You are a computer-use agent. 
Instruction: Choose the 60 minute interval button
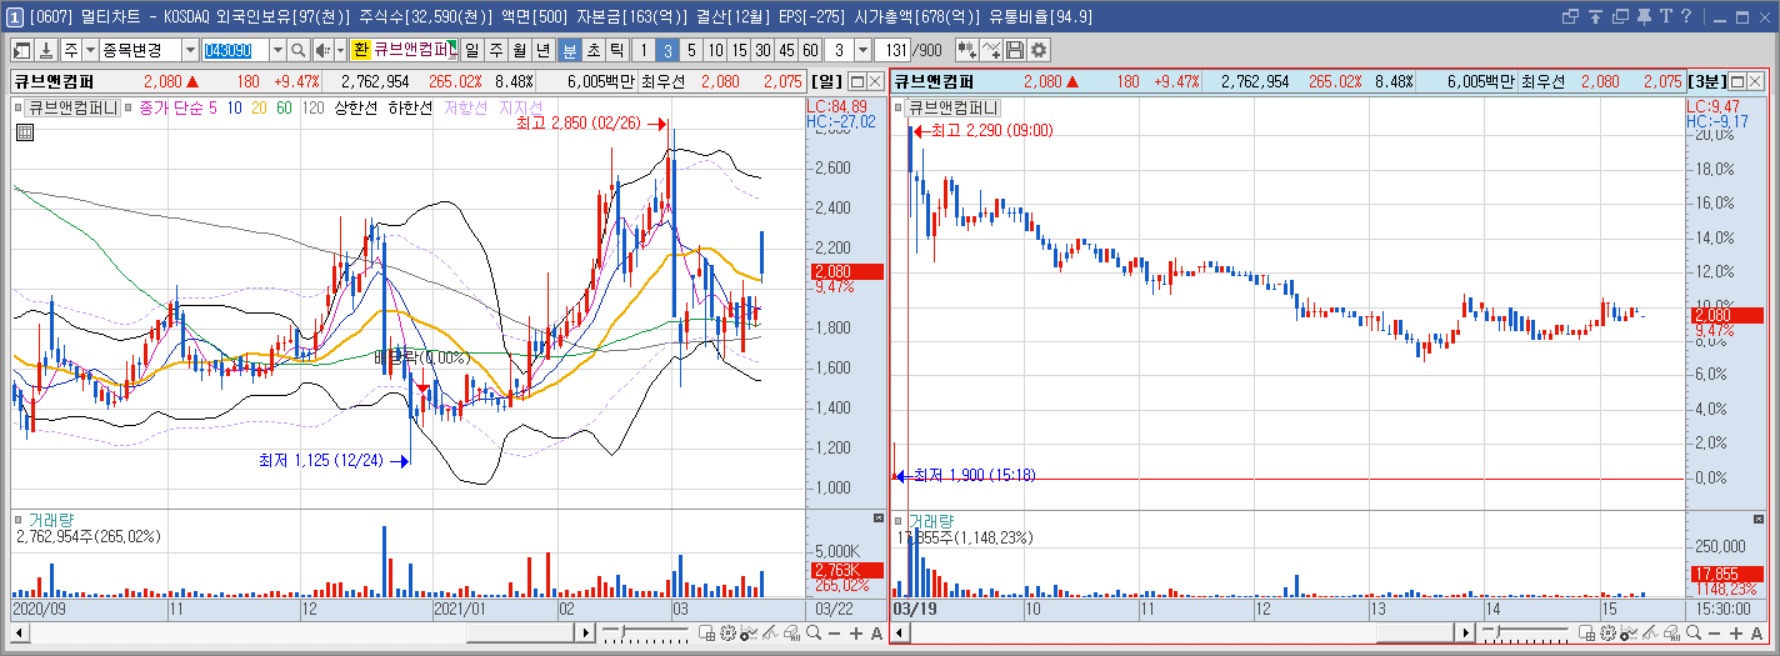point(810,50)
